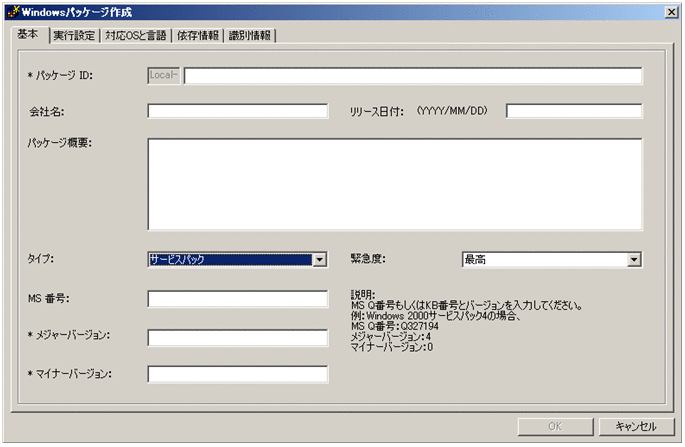
Task: Click the (YYYY/MM/DD) format hint
Action: (x=452, y=111)
